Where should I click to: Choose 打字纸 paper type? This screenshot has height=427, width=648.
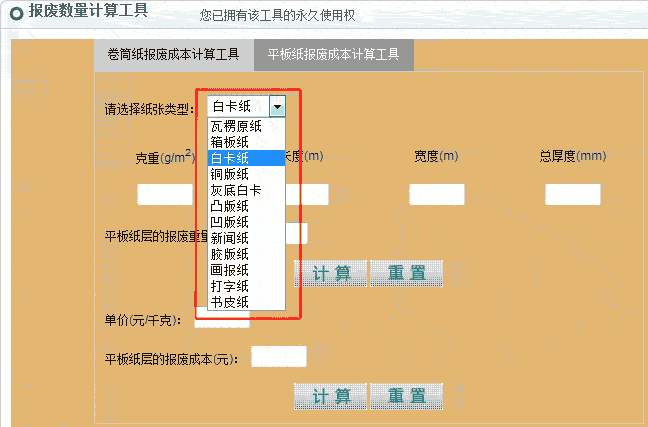tap(229, 286)
